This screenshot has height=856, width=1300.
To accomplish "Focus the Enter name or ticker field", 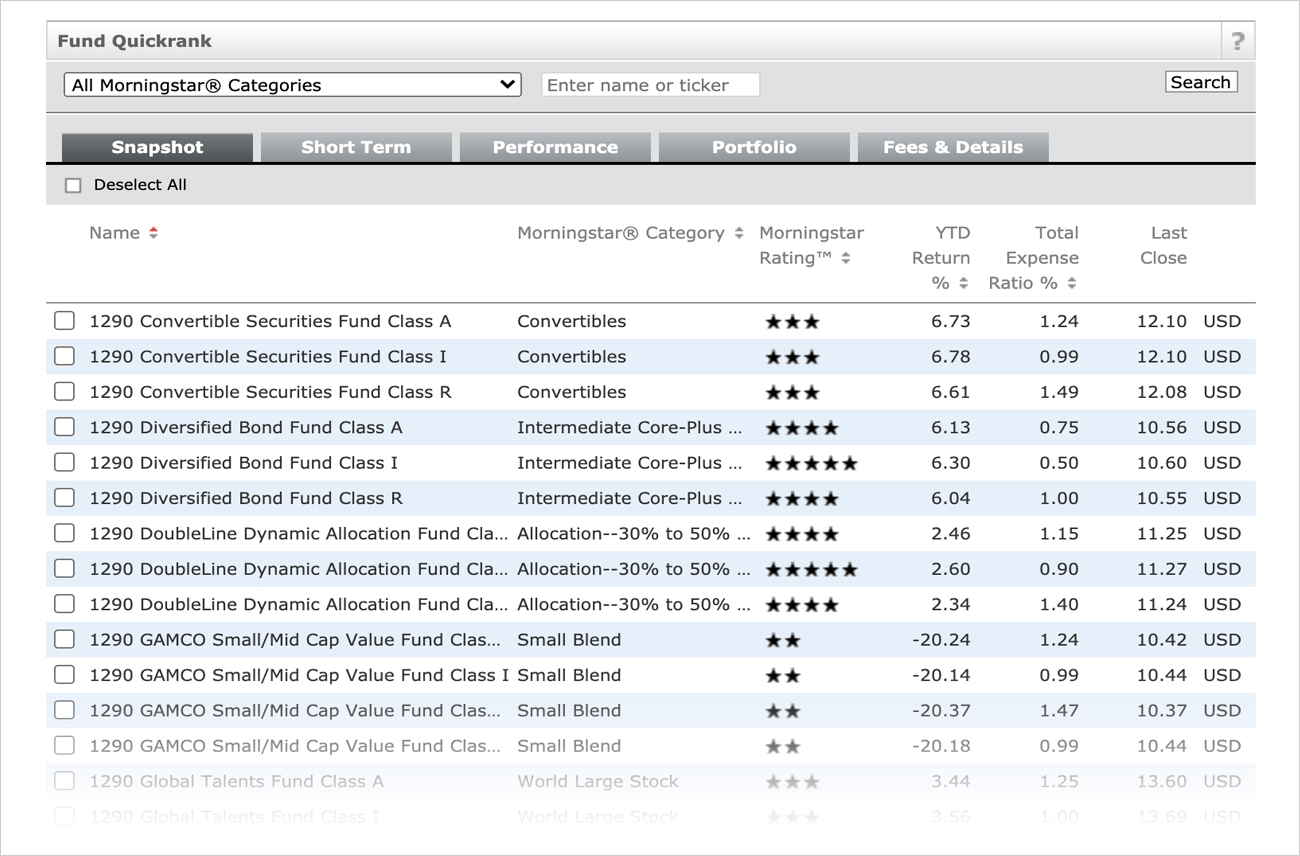I will (650, 85).
